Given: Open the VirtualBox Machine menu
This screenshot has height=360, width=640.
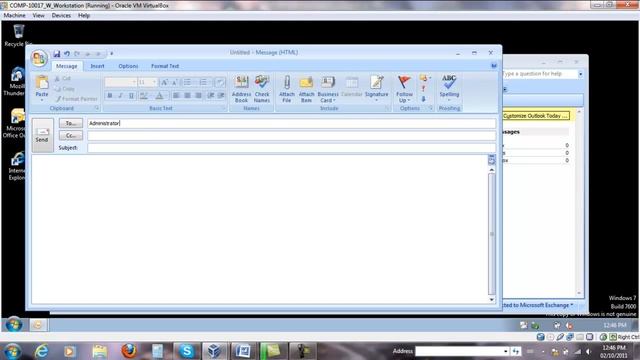Looking at the screenshot, I should [14, 16].
